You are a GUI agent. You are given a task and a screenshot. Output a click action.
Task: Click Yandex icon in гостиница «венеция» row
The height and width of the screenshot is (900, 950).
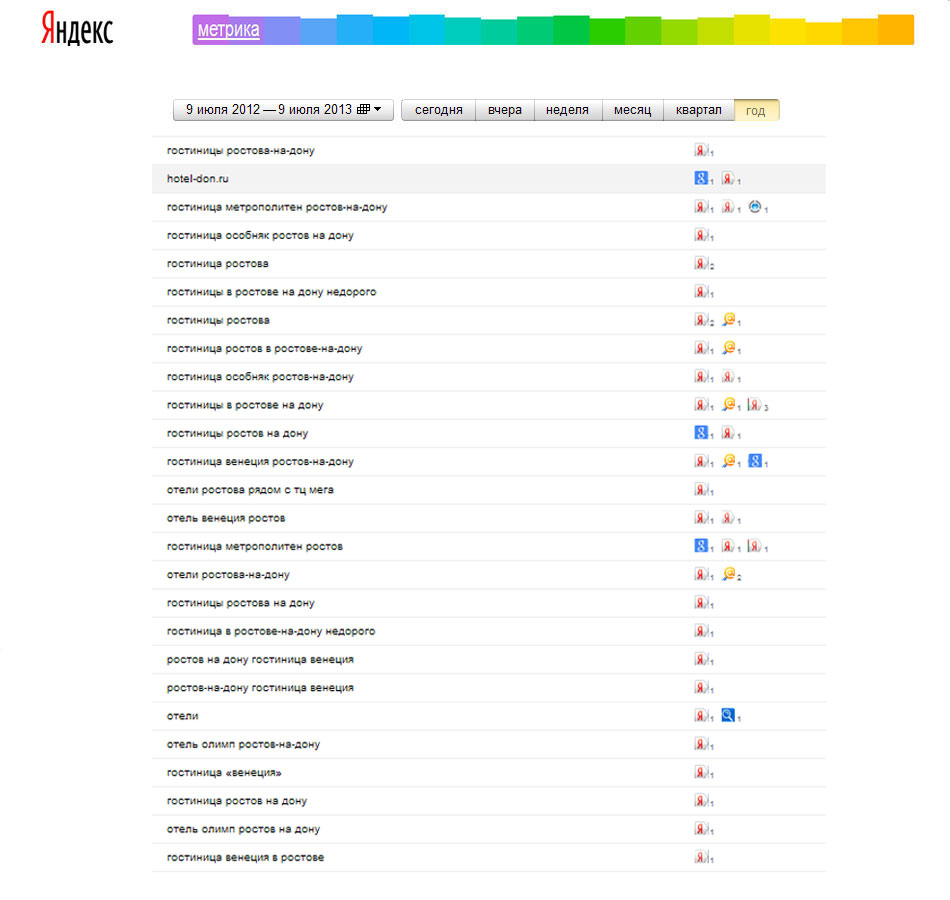point(701,773)
